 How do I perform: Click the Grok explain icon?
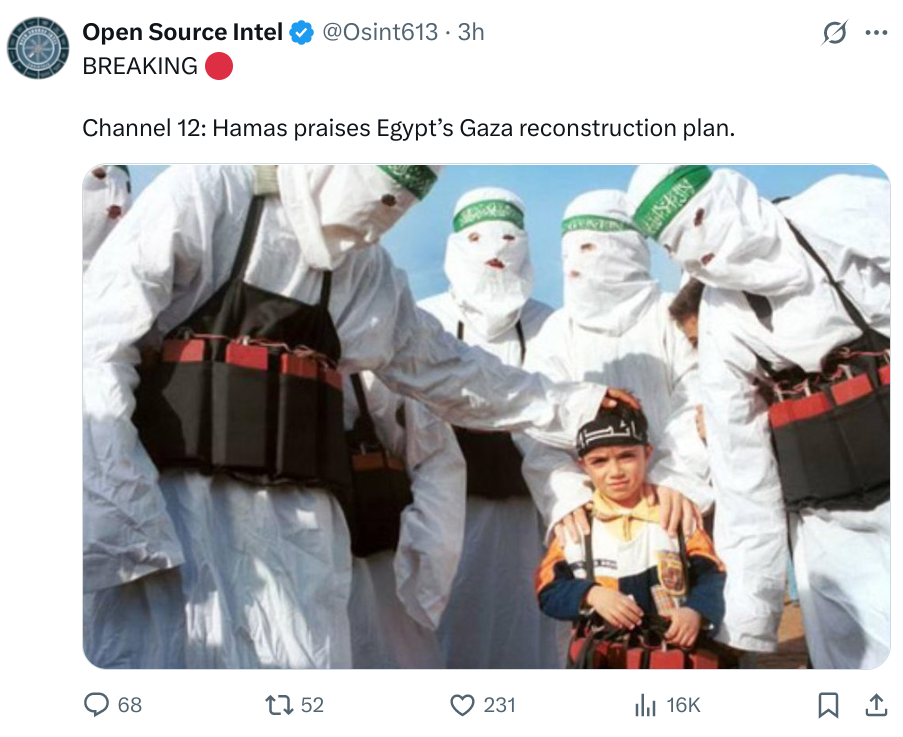point(834,32)
